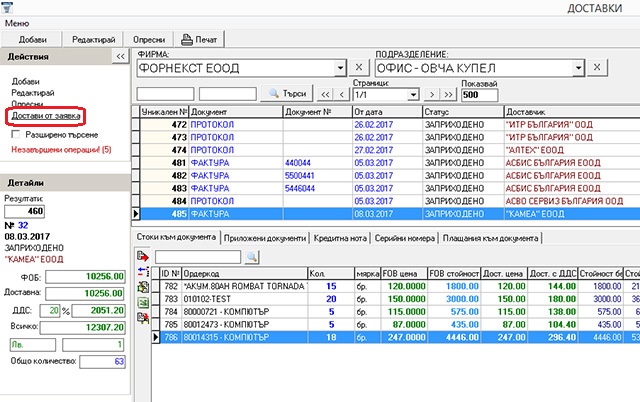The height and width of the screenshot is (402, 640).
Task: Go to the first page with << button
Action: [x=325, y=95]
